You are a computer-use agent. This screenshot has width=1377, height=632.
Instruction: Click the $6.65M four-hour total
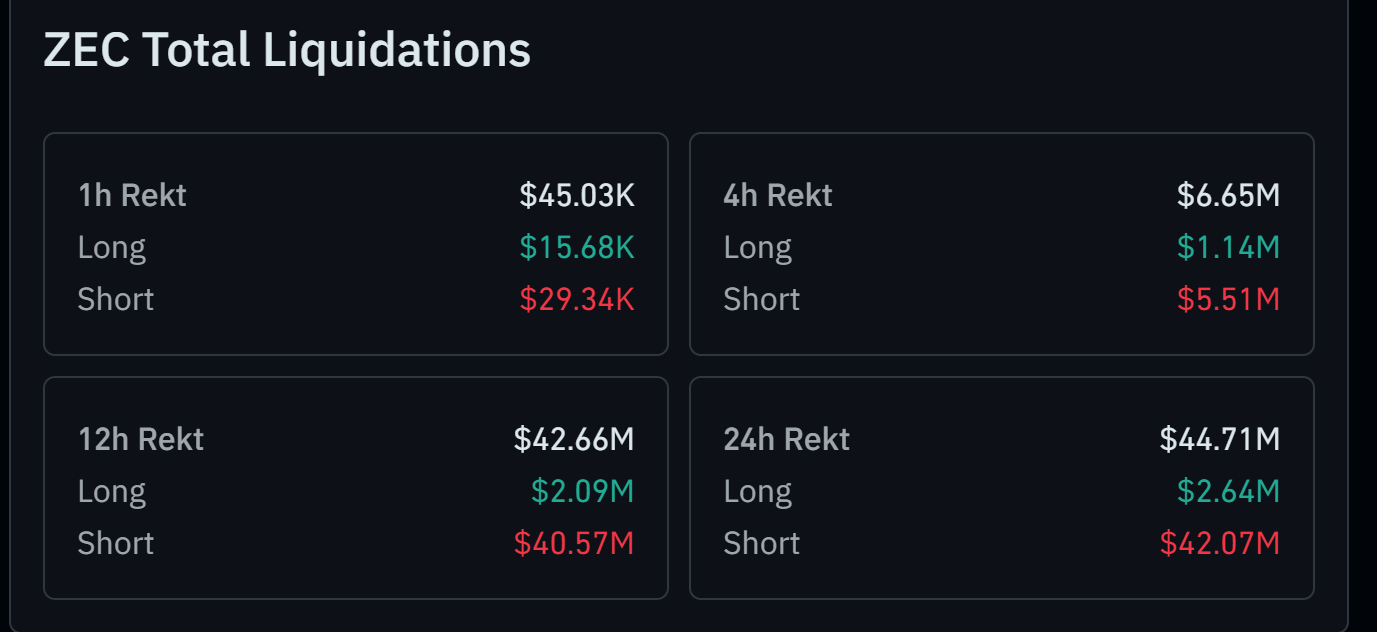tap(1228, 195)
